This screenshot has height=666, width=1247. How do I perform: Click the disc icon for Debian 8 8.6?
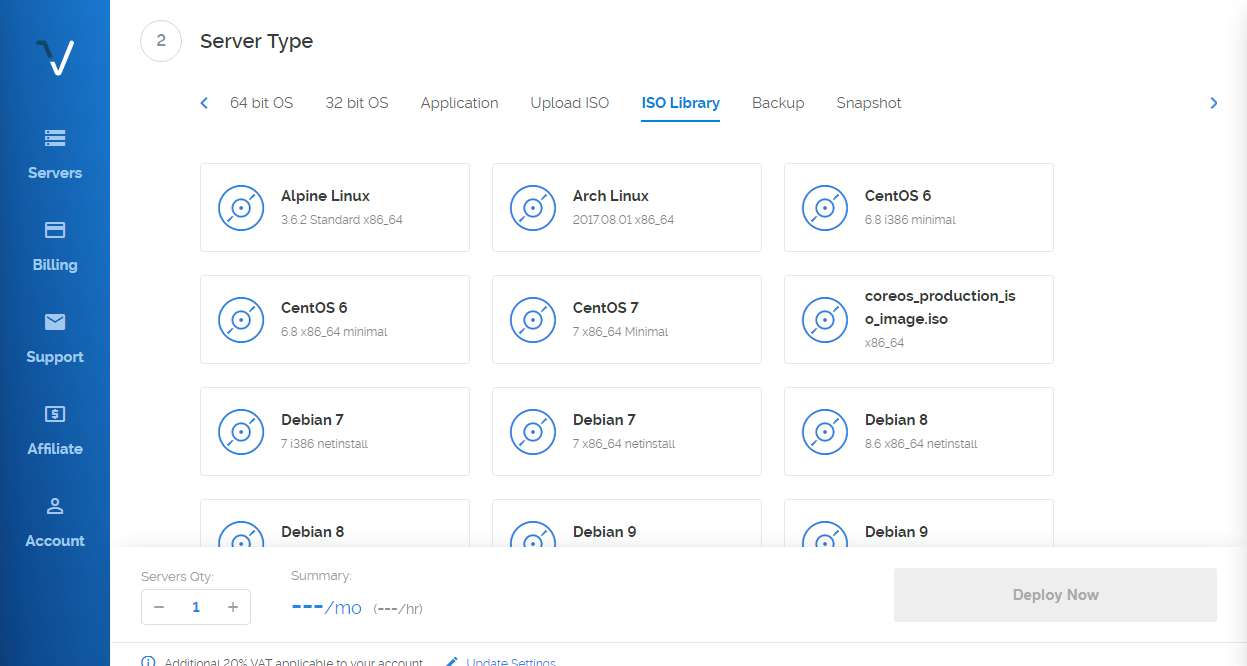[825, 431]
